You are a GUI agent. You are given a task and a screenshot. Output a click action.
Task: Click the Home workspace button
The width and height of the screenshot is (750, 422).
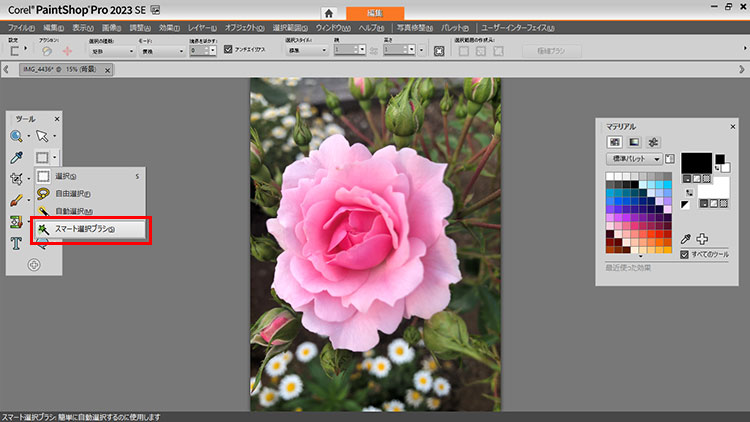point(329,11)
